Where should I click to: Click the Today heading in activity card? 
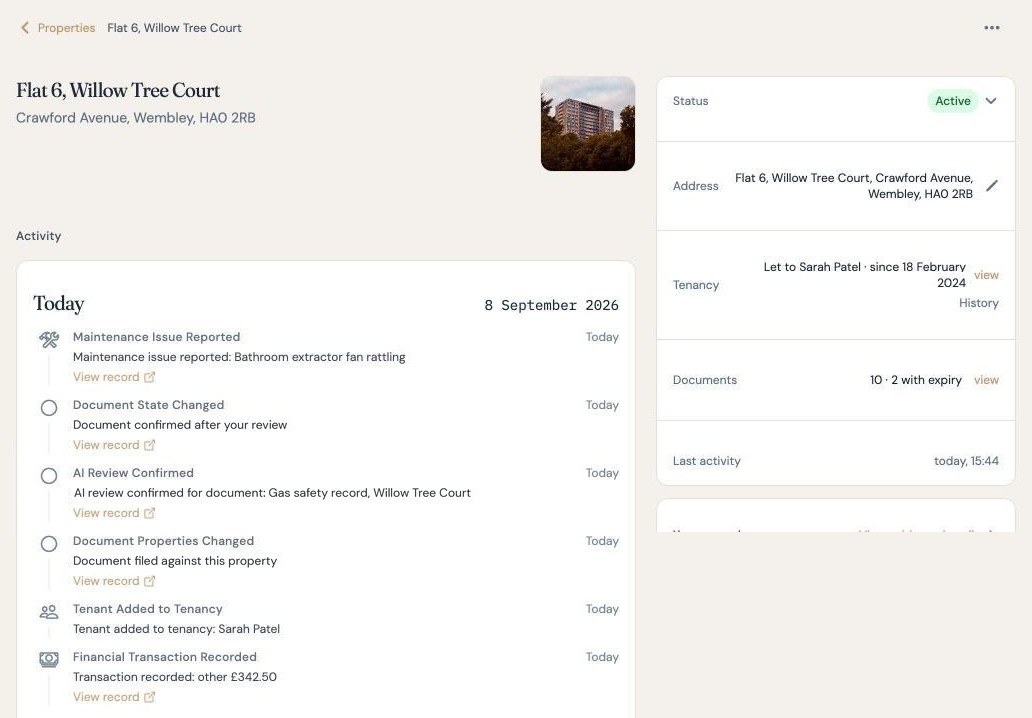(59, 303)
